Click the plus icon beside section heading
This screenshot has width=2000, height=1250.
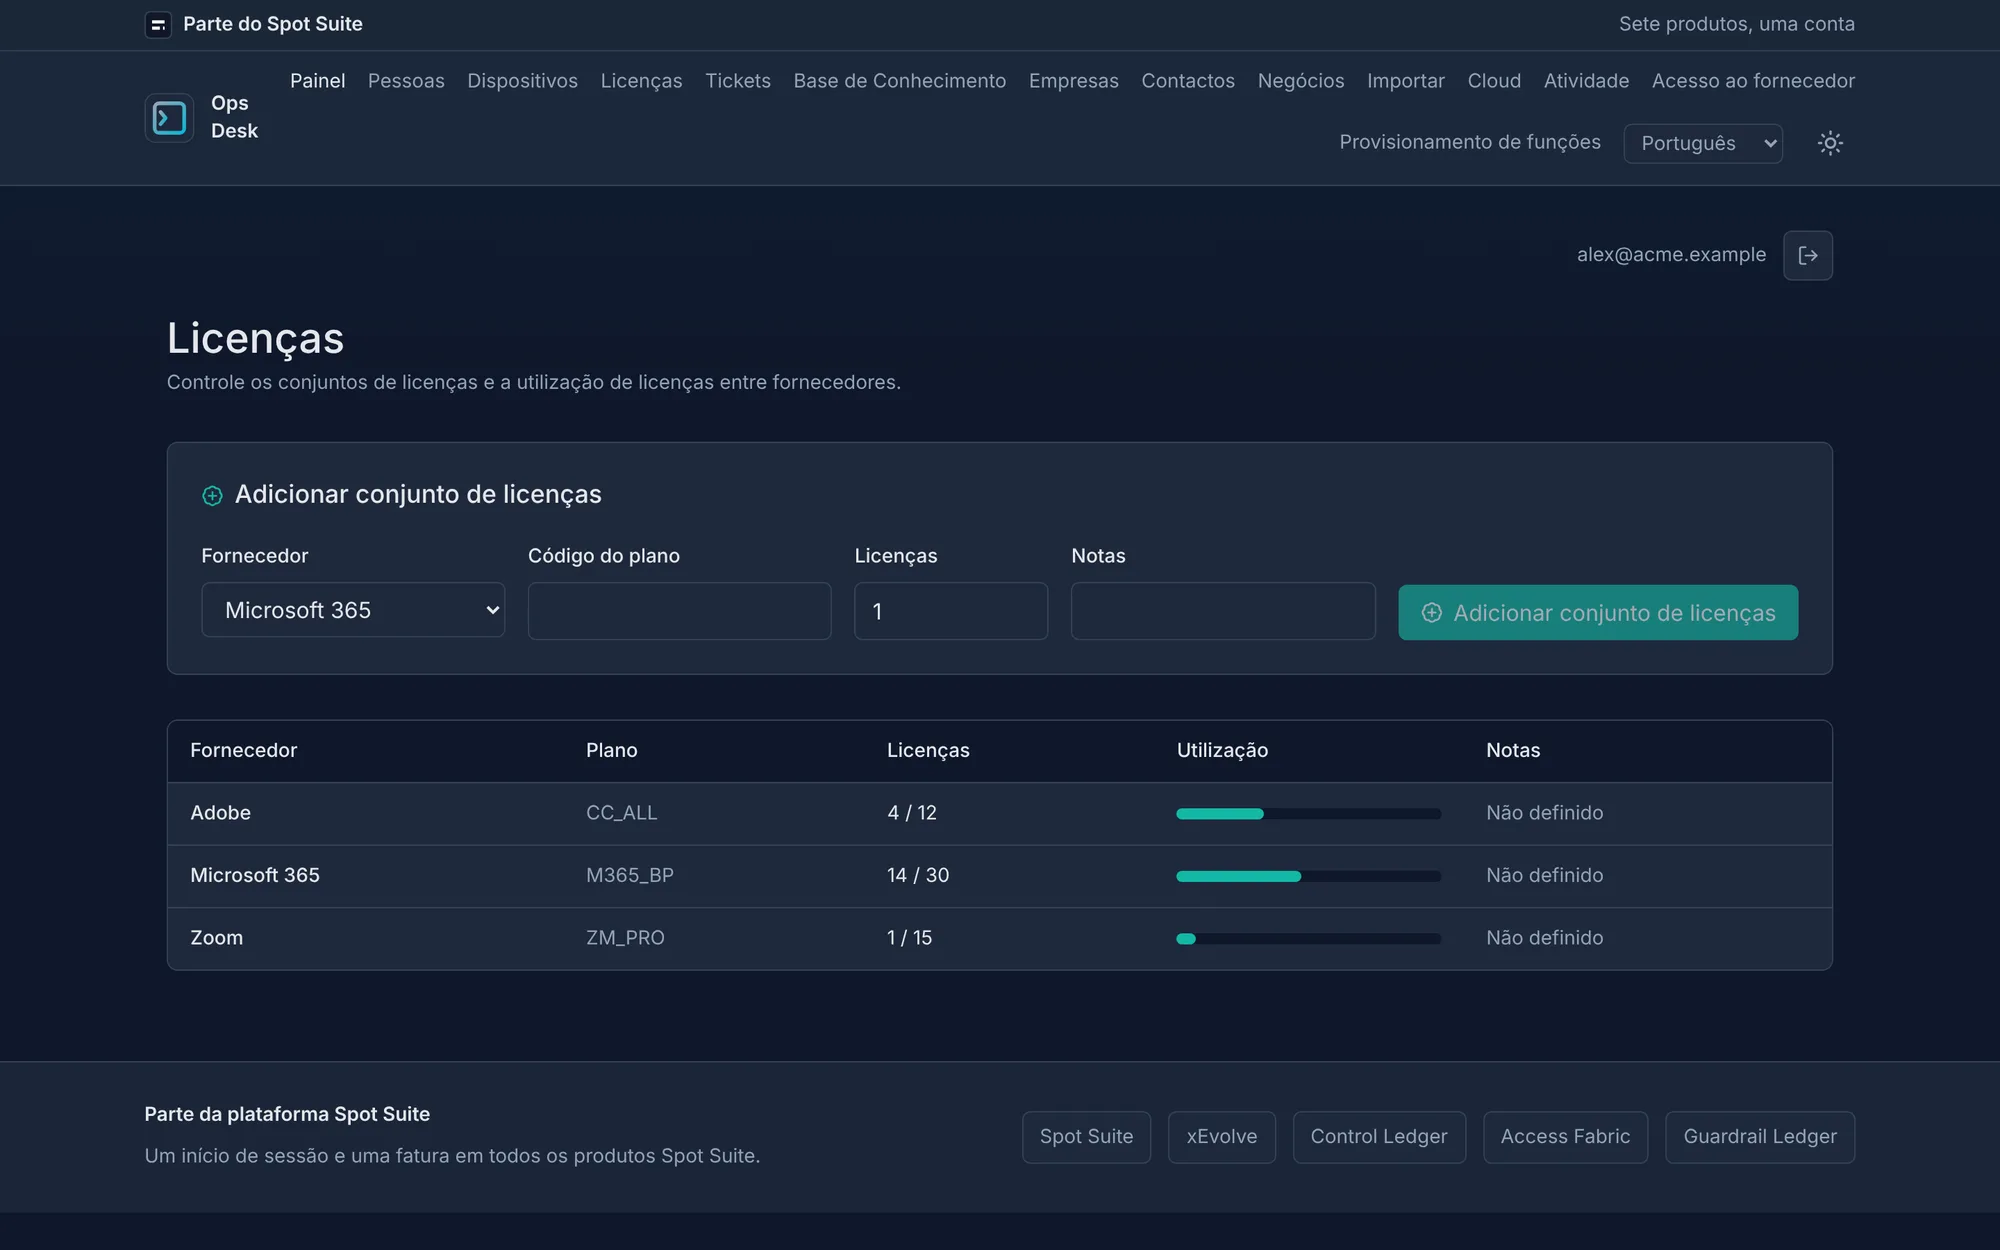click(212, 496)
